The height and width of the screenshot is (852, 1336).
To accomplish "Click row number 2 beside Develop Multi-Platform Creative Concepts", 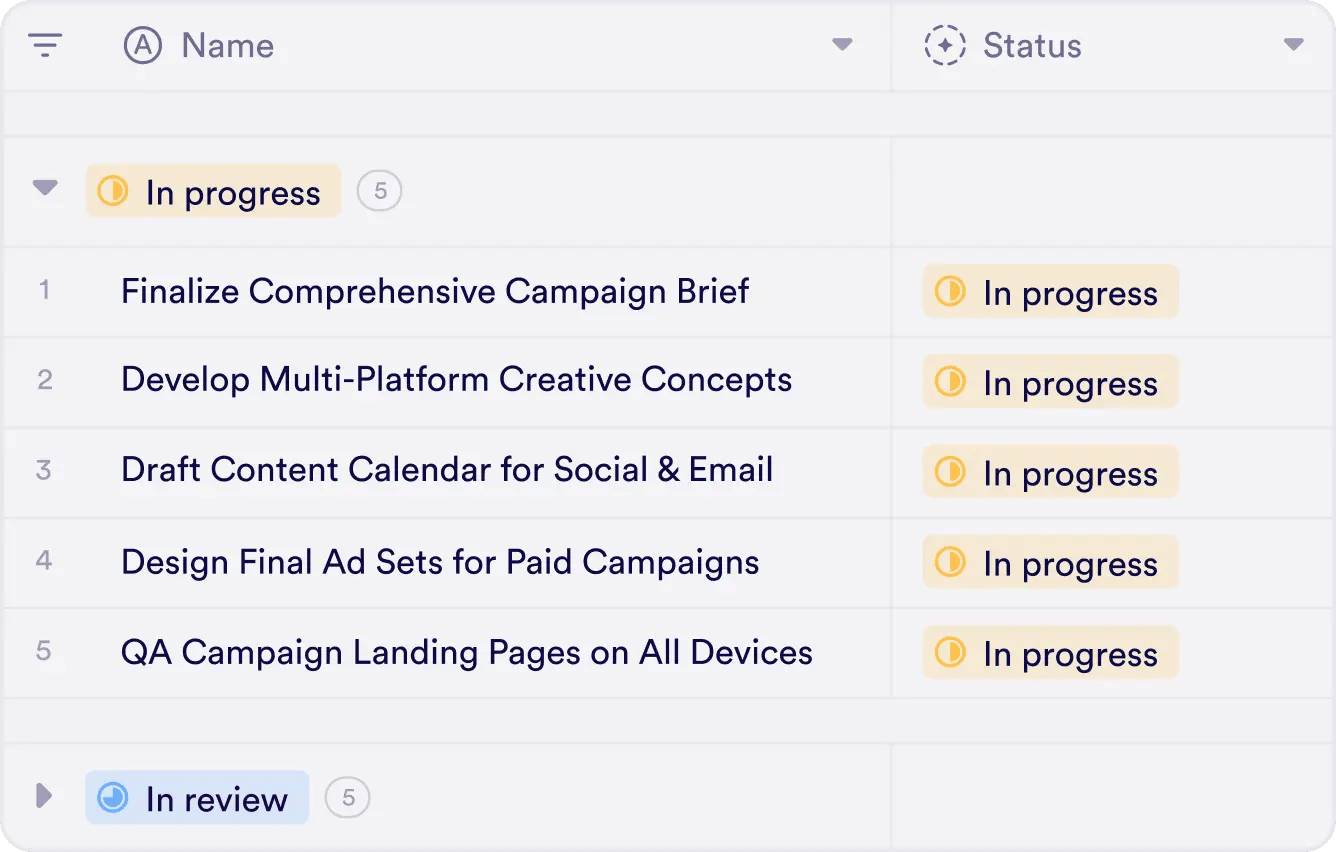I will coord(45,381).
